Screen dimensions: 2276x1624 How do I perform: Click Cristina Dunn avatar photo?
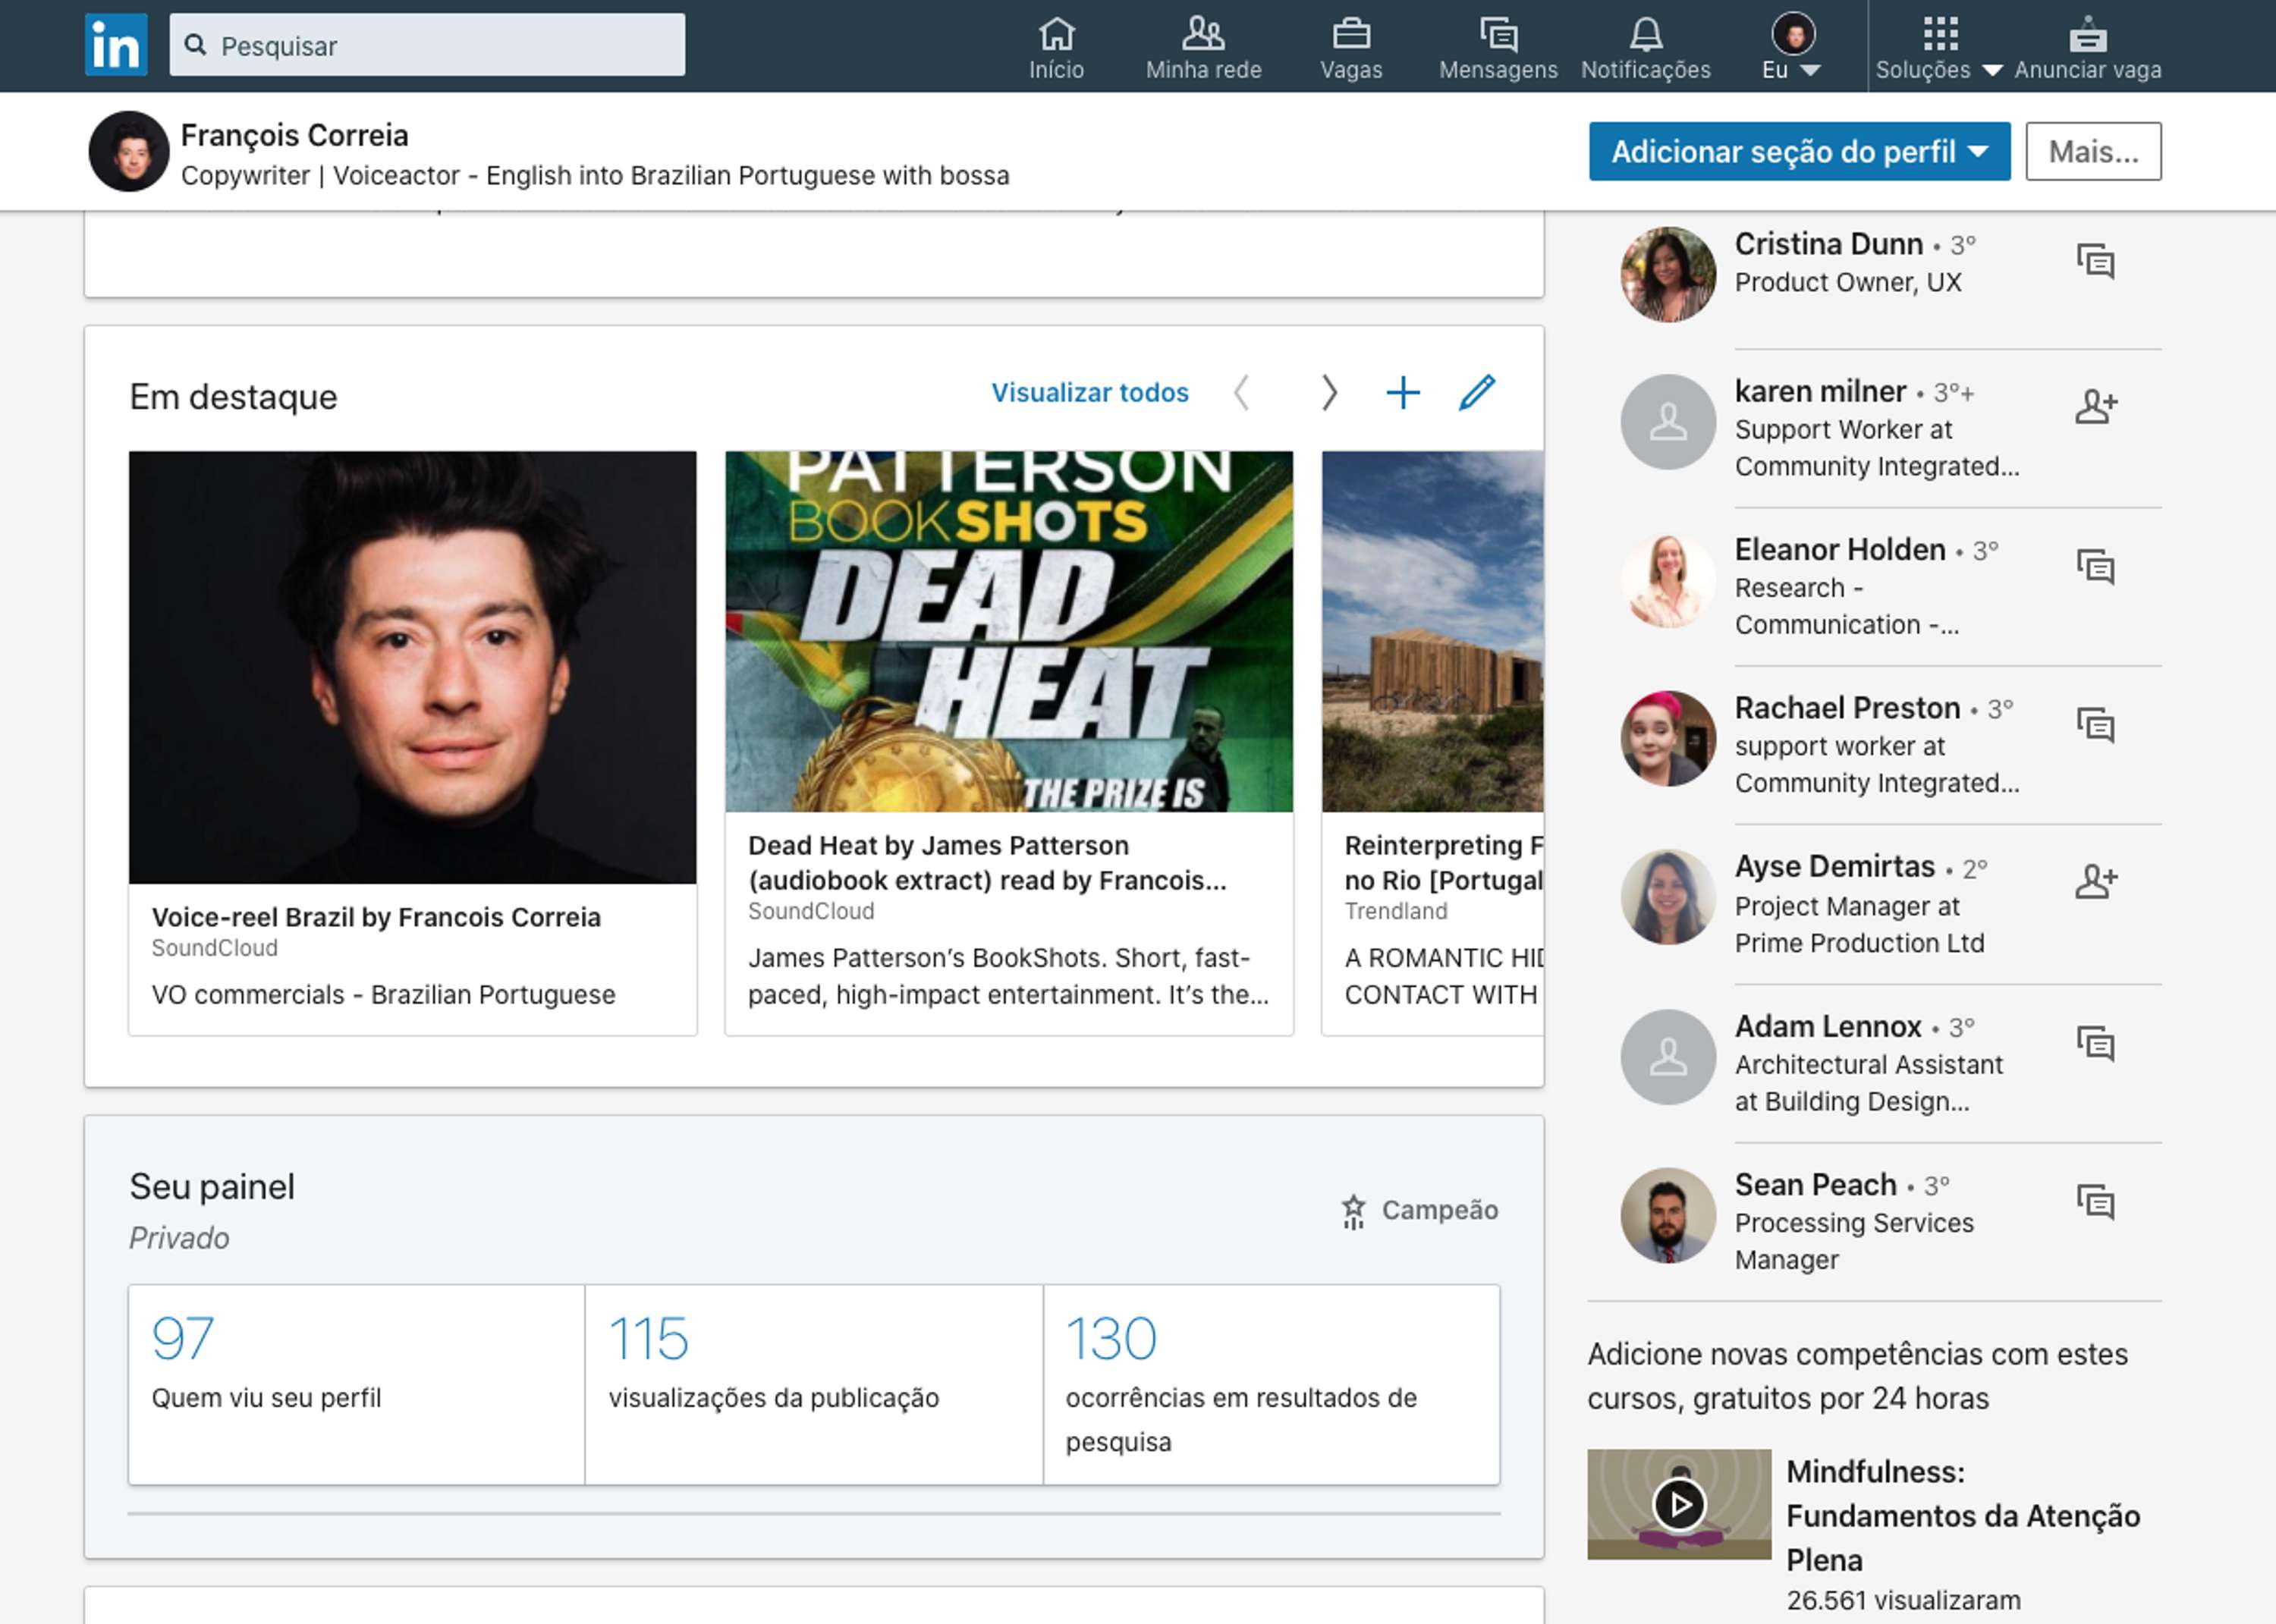[1668, 274]
